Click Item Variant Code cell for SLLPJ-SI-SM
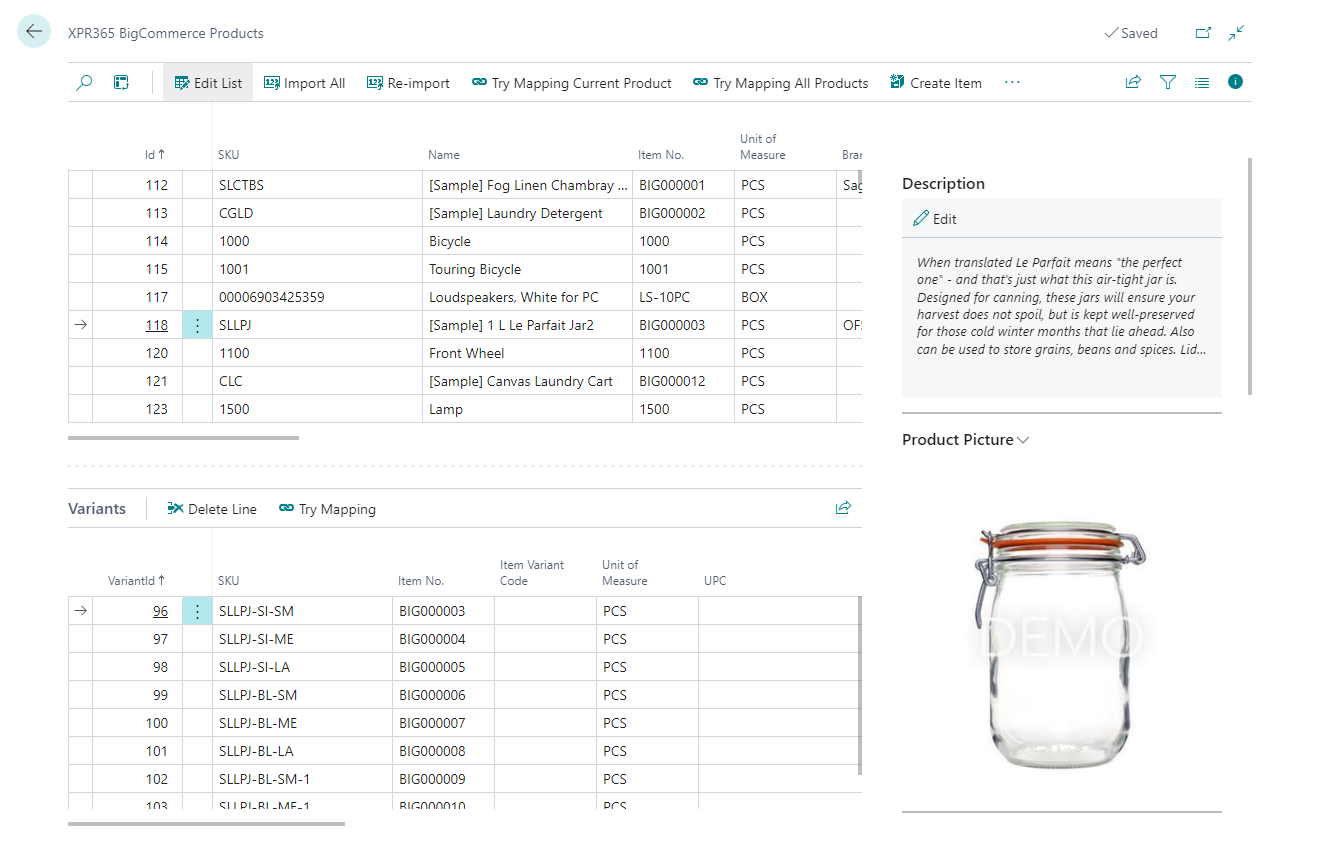Viewport: 1320px width, 852px height. (546, 611)
